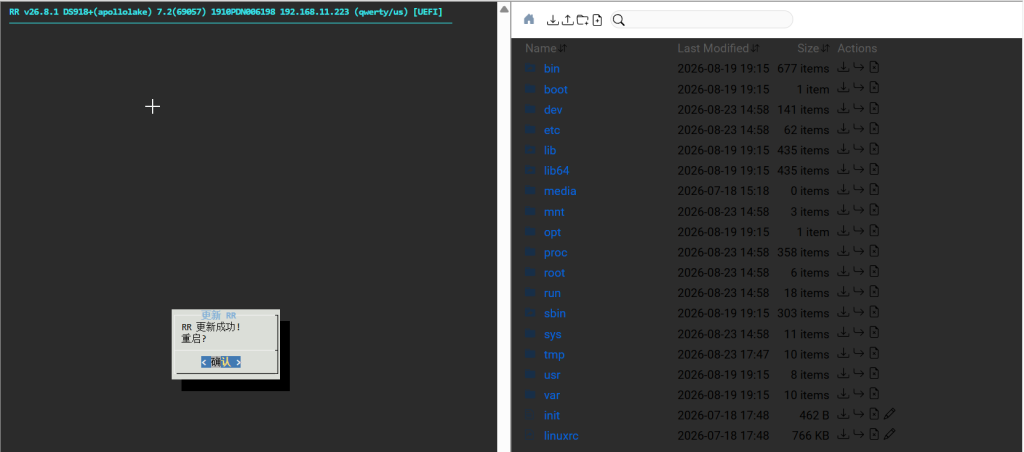Image resolution: width=1024 pixels, height=452 pixels.
Task: Delete the opt folder
Action: click(x=874, y=231)
